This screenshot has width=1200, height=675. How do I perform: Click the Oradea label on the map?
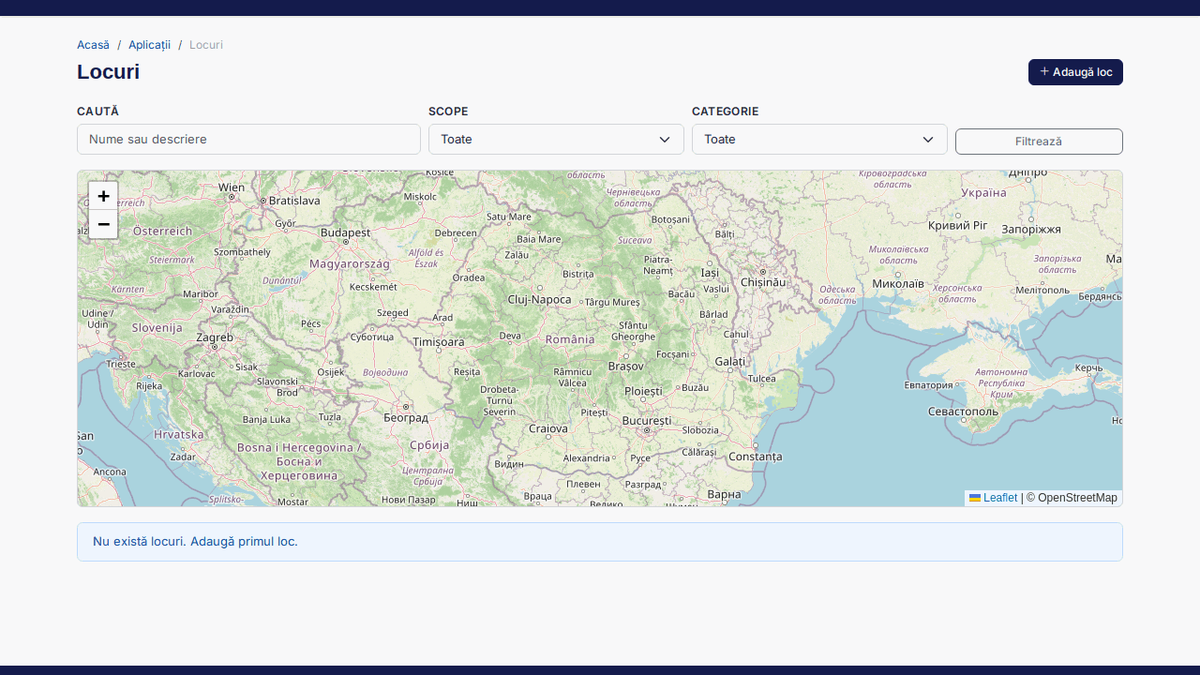[469, 278]
